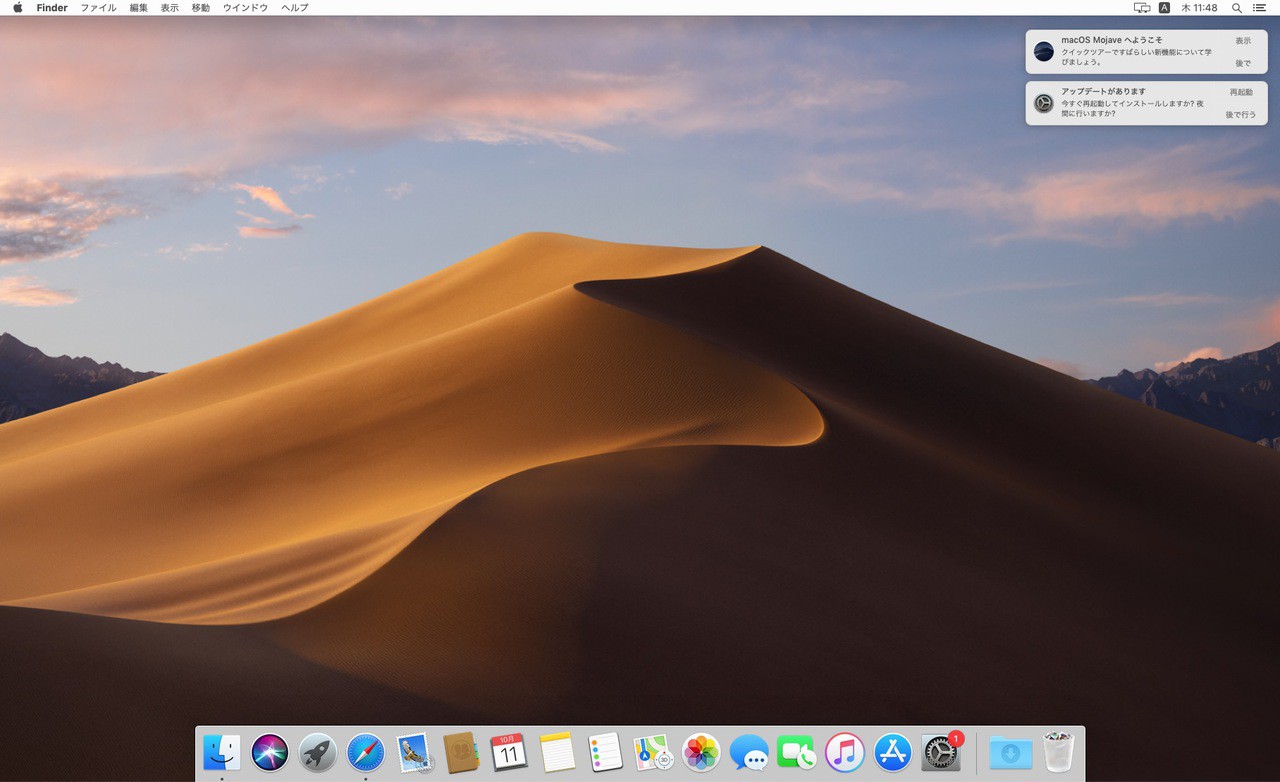1280x782 pixels.
Task: Expand the Downloads folder stack
Action: pos(1010,752)
